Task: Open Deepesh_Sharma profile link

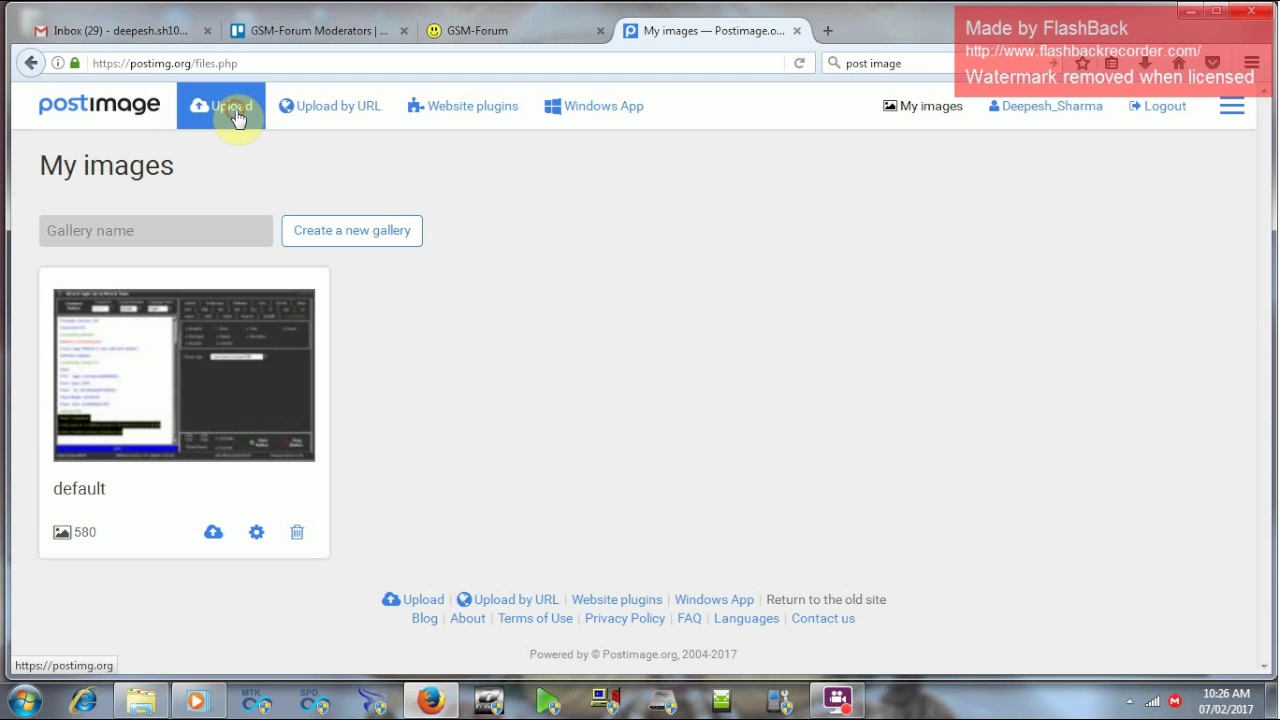Action: point(1046,106)
